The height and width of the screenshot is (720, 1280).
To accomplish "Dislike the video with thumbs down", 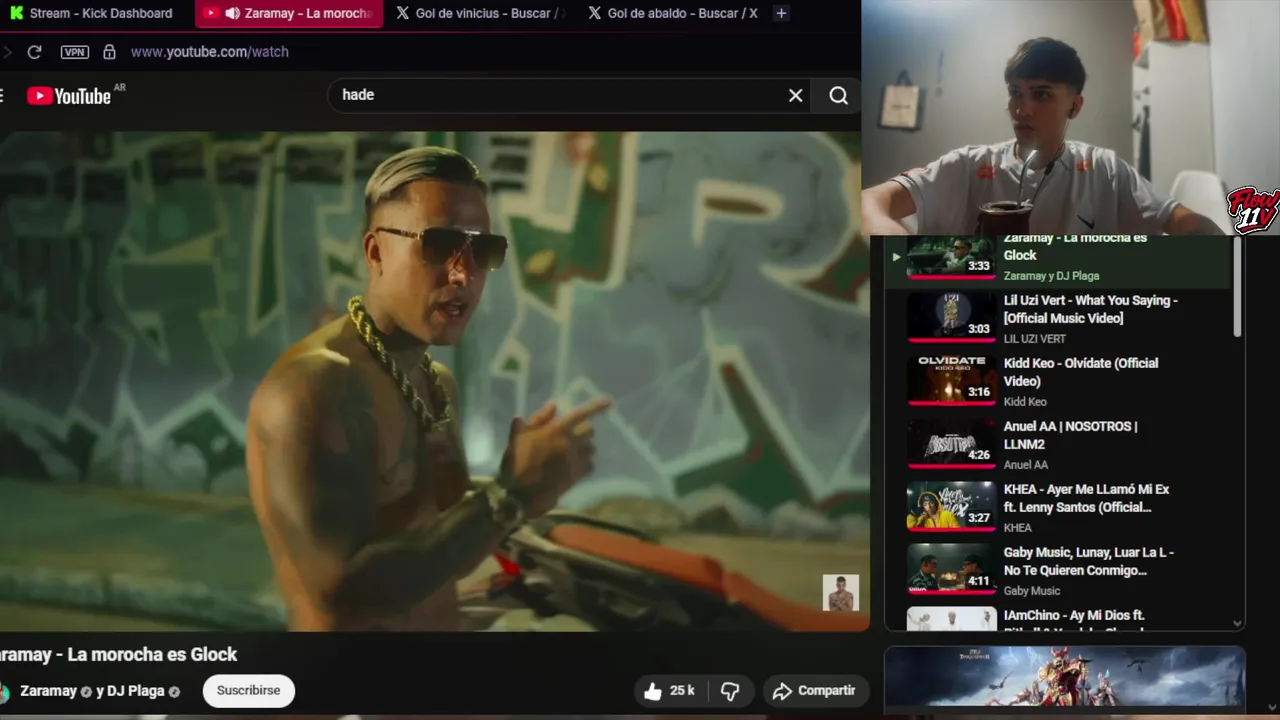I will coord(730,691).
